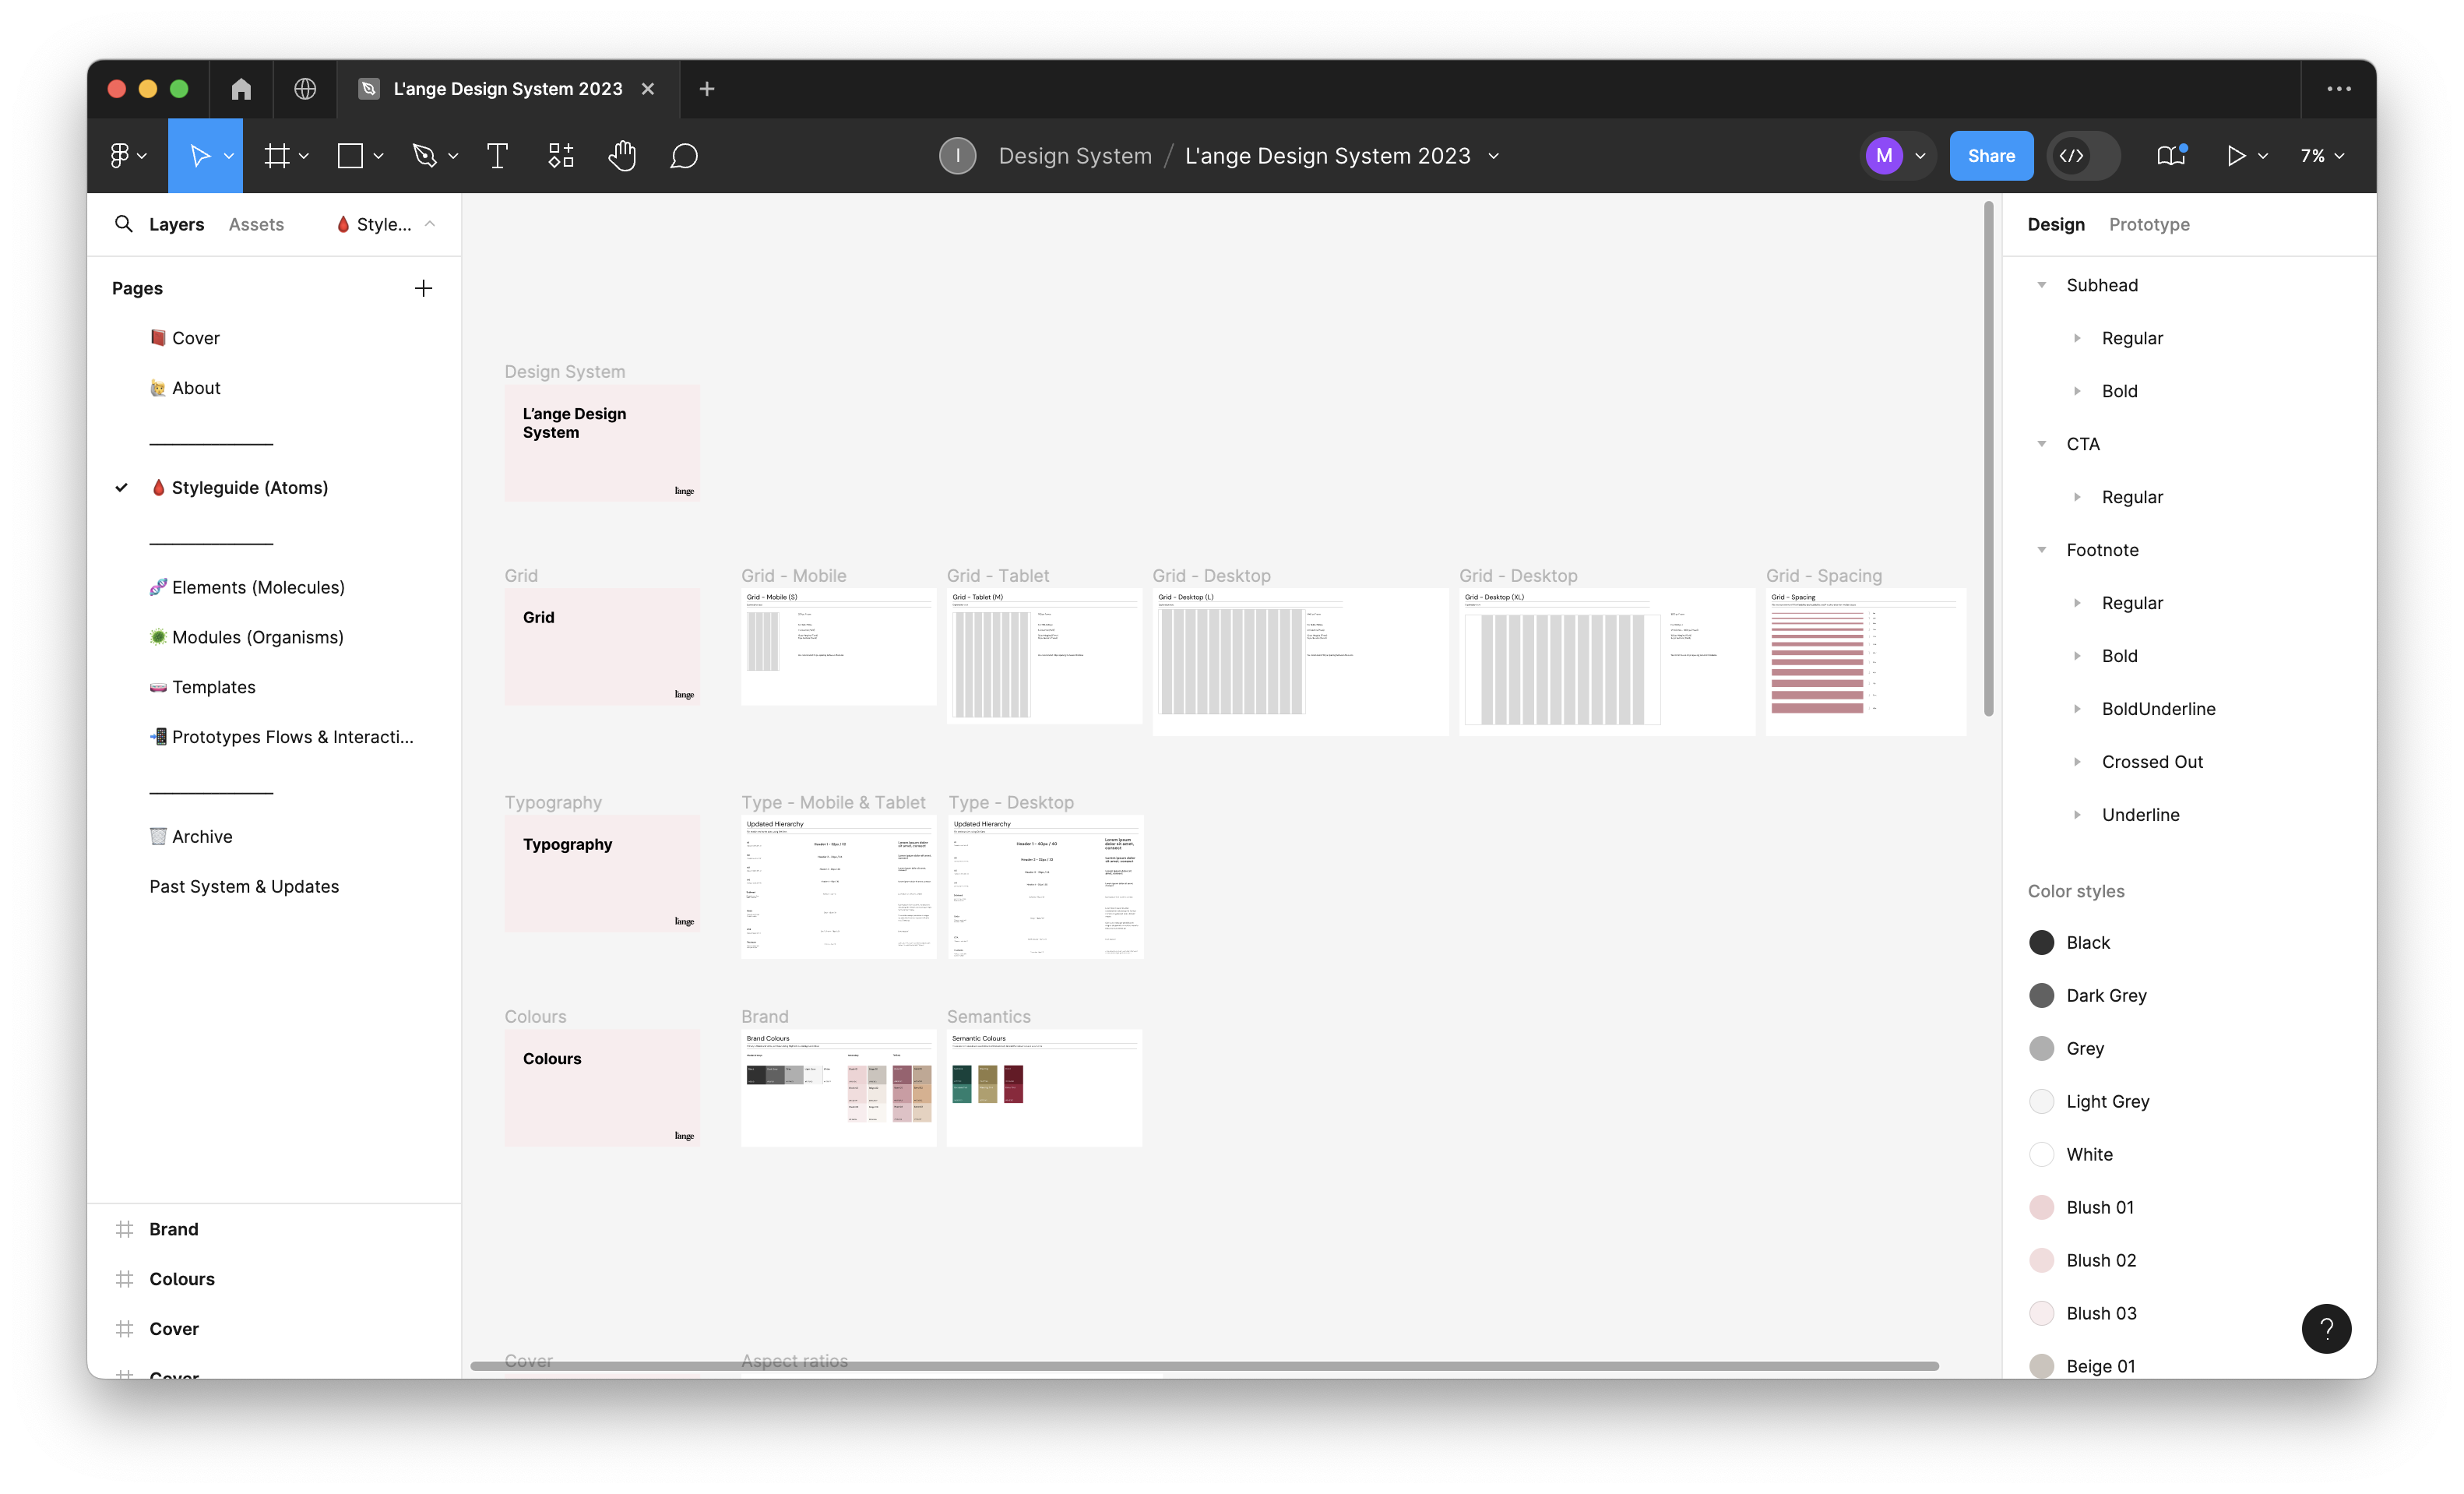This screenshot has width=2464, height=1494.
Task: Expand the Crossed Out style
Action: click(2077, 762)
